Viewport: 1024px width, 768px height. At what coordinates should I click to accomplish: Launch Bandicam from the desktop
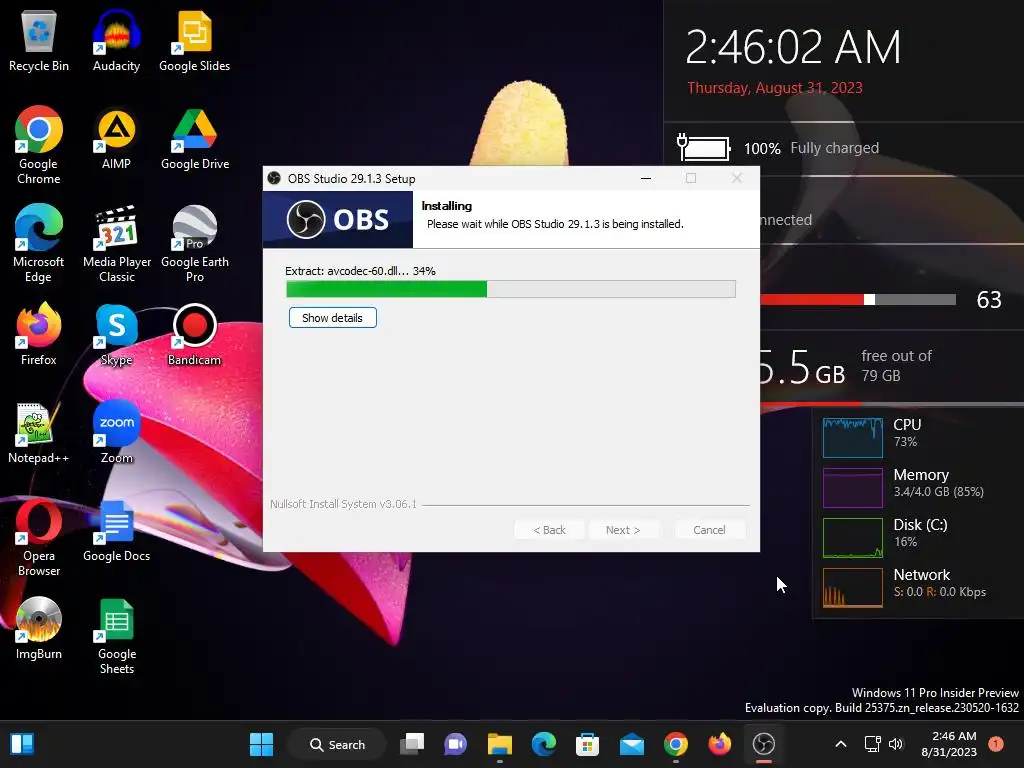pyautogui.click(x=195, y=334)
